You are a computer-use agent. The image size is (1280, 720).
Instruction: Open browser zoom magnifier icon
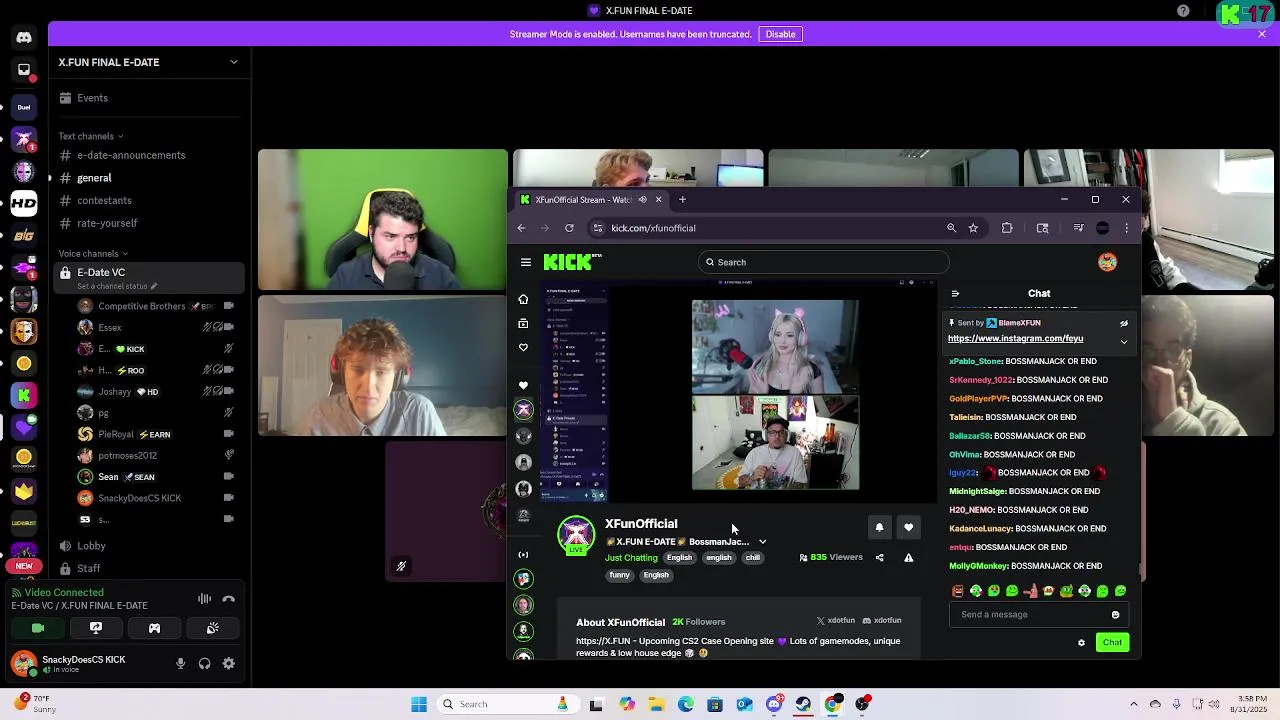(951, 228)
